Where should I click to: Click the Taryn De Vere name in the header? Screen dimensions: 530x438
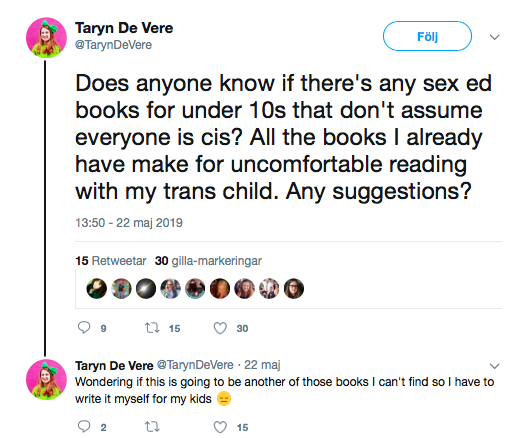[x=124, y=28]
